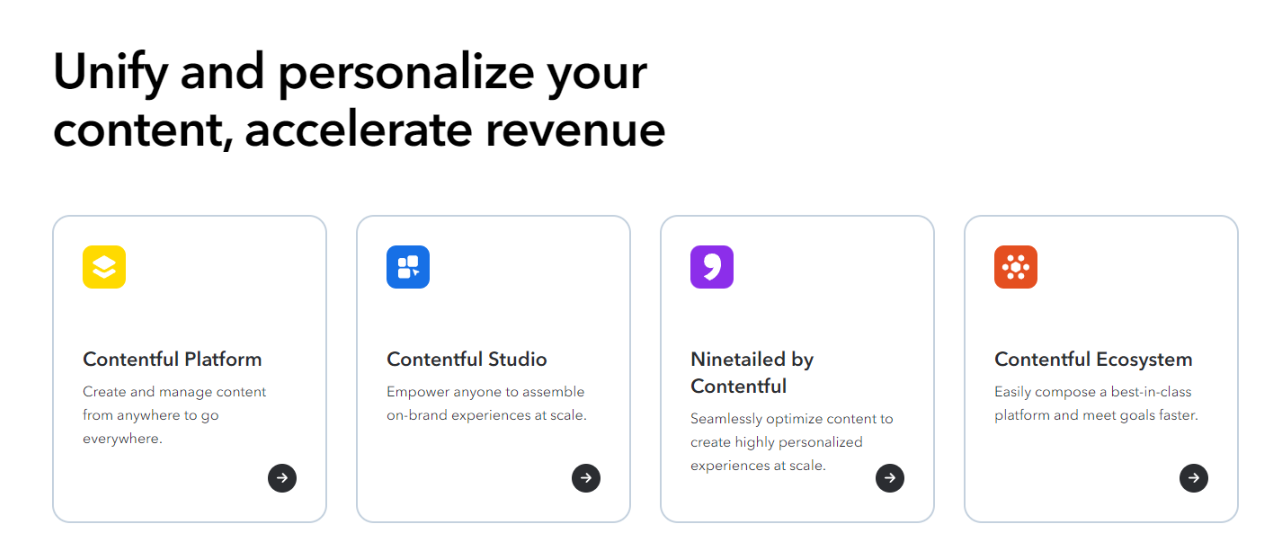Click the 'Create and manage content' description
This screenshot has width=1286, height=554.
(x=174, y=415)
